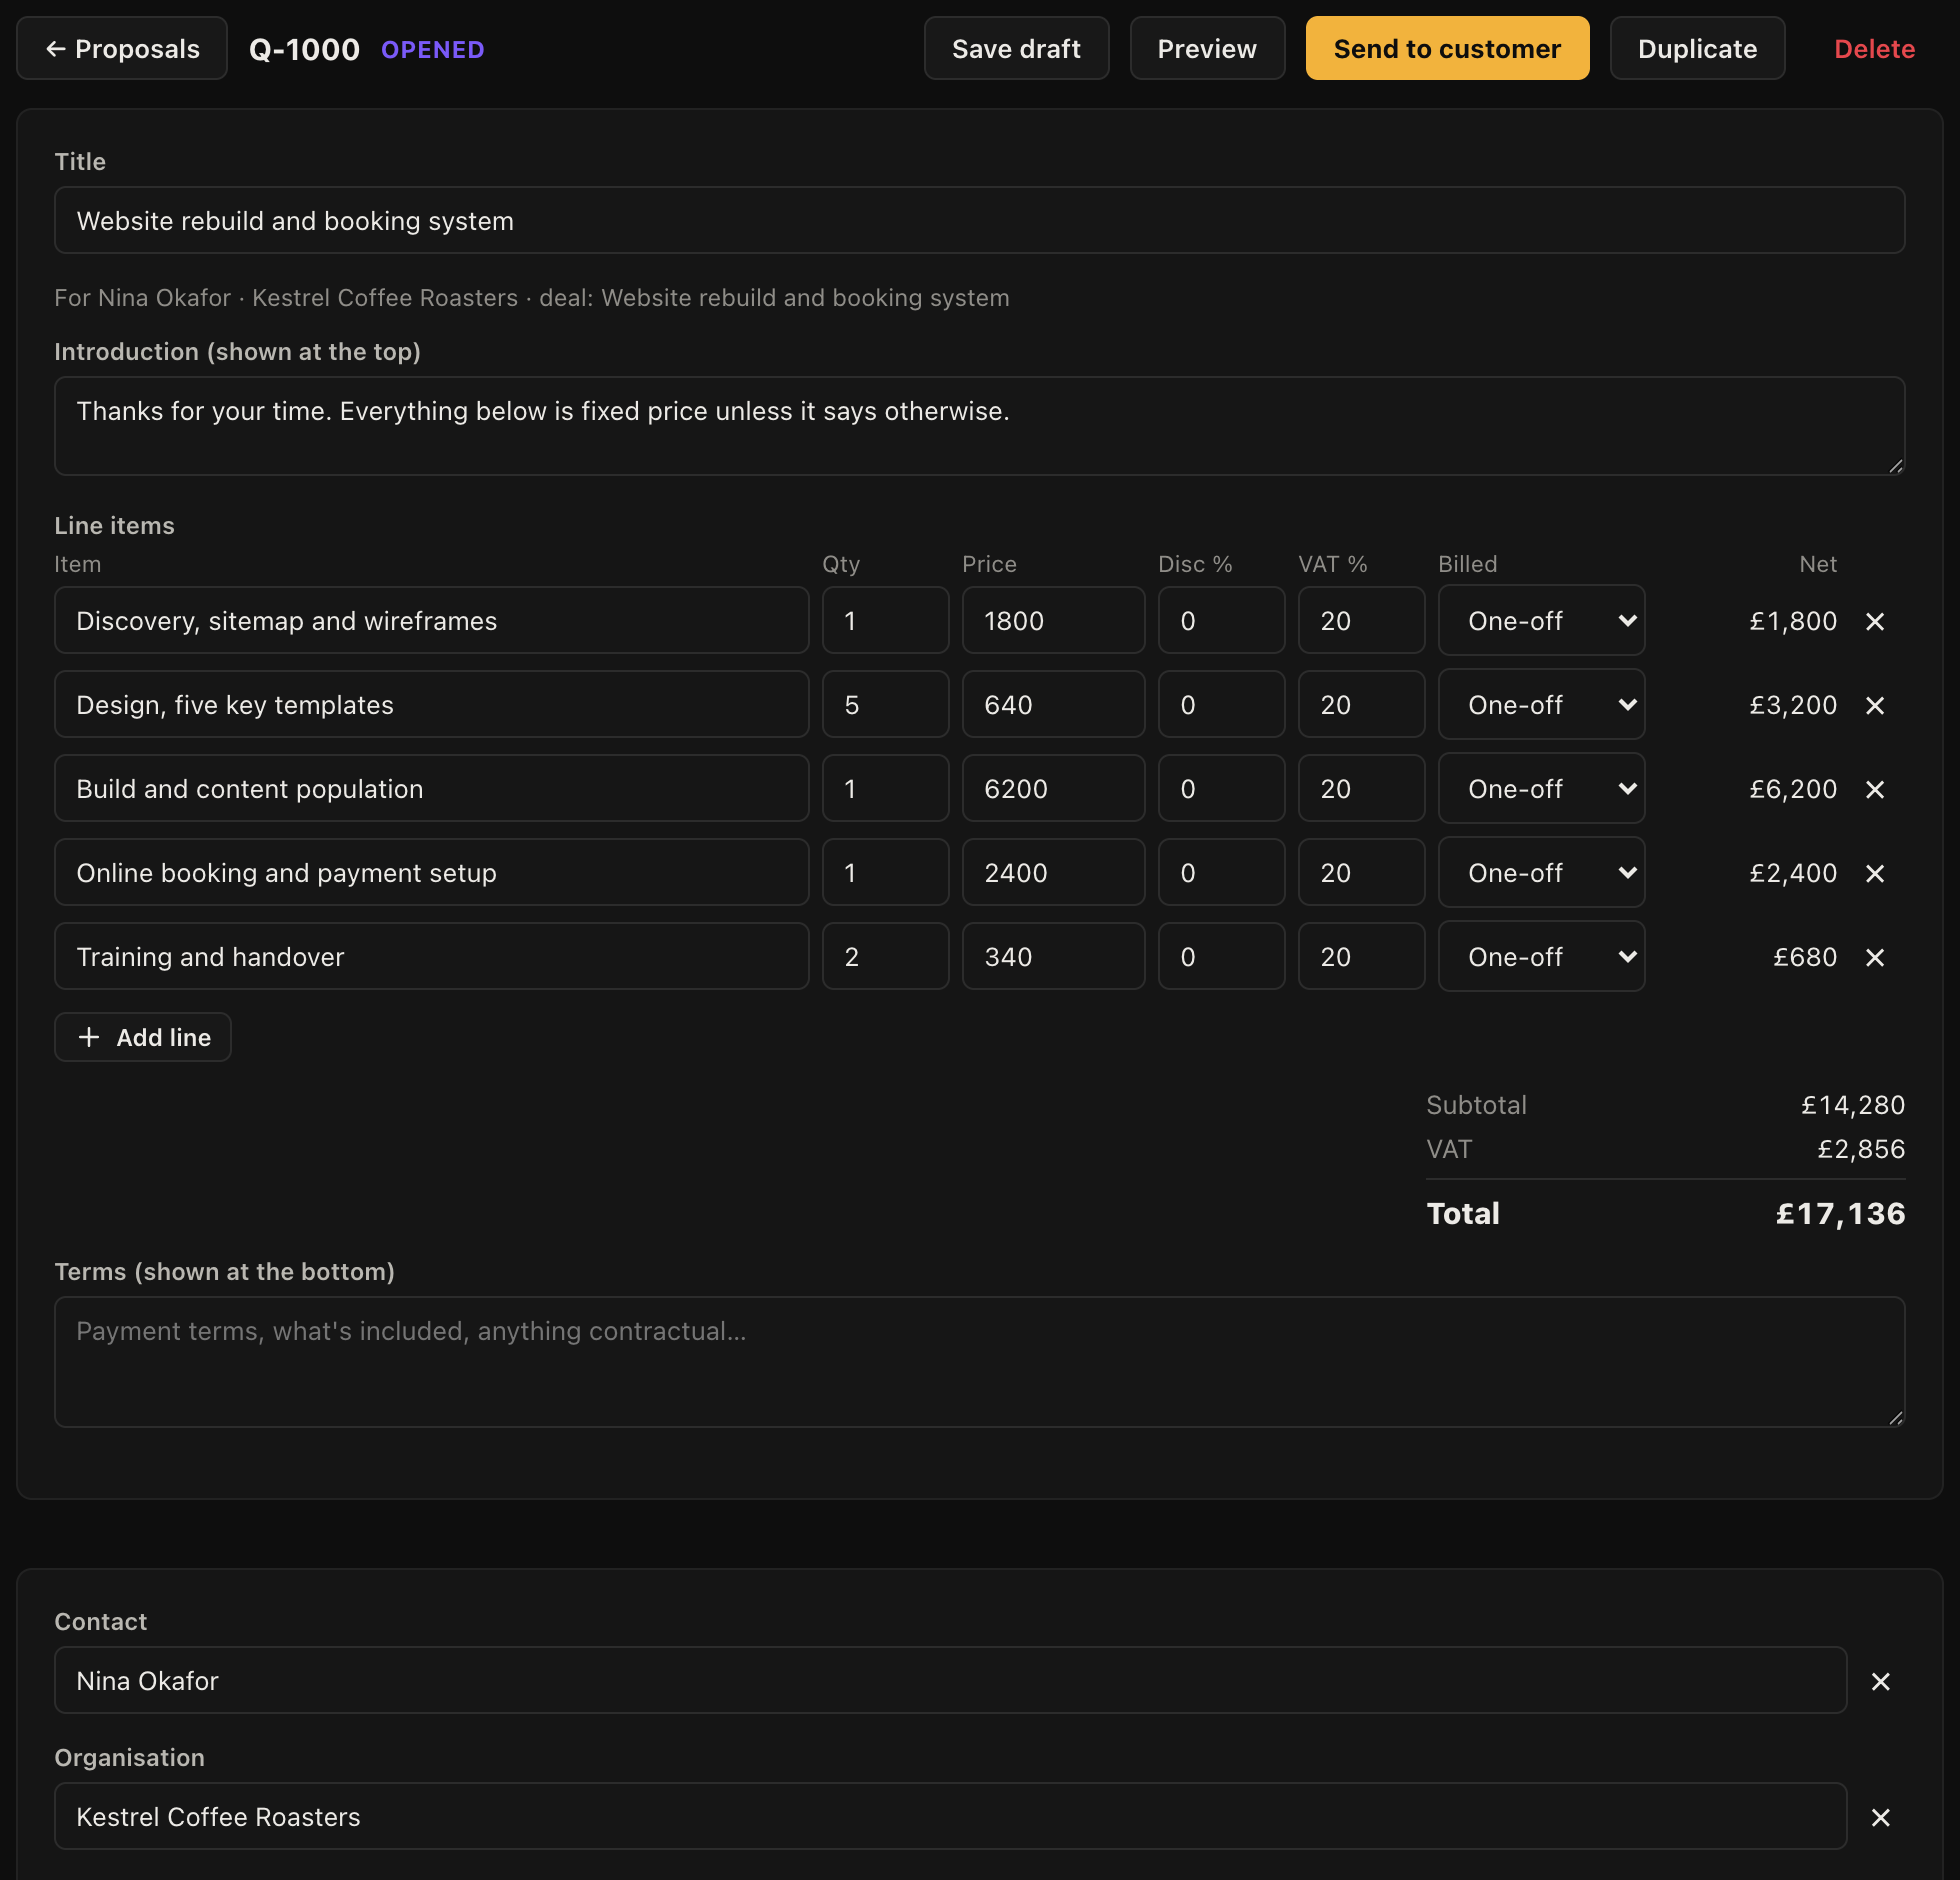Send the proposal to customer
1960x1880 pixels.
[1447, 48]
